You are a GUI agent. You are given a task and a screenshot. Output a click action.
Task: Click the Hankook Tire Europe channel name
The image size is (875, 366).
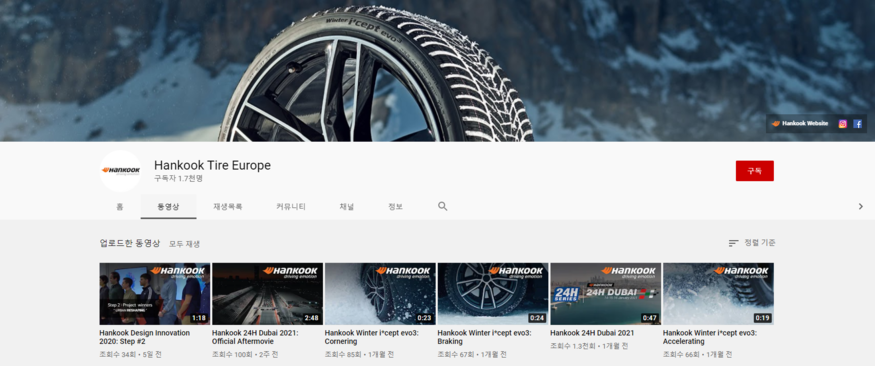212,165
